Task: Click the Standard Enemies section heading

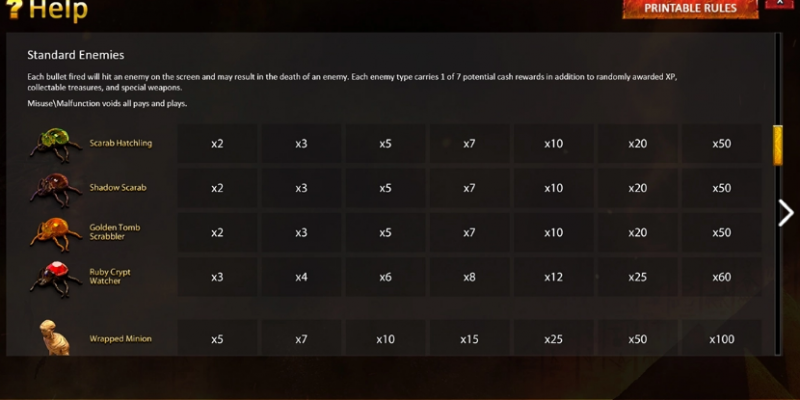Action: point(76,55)
